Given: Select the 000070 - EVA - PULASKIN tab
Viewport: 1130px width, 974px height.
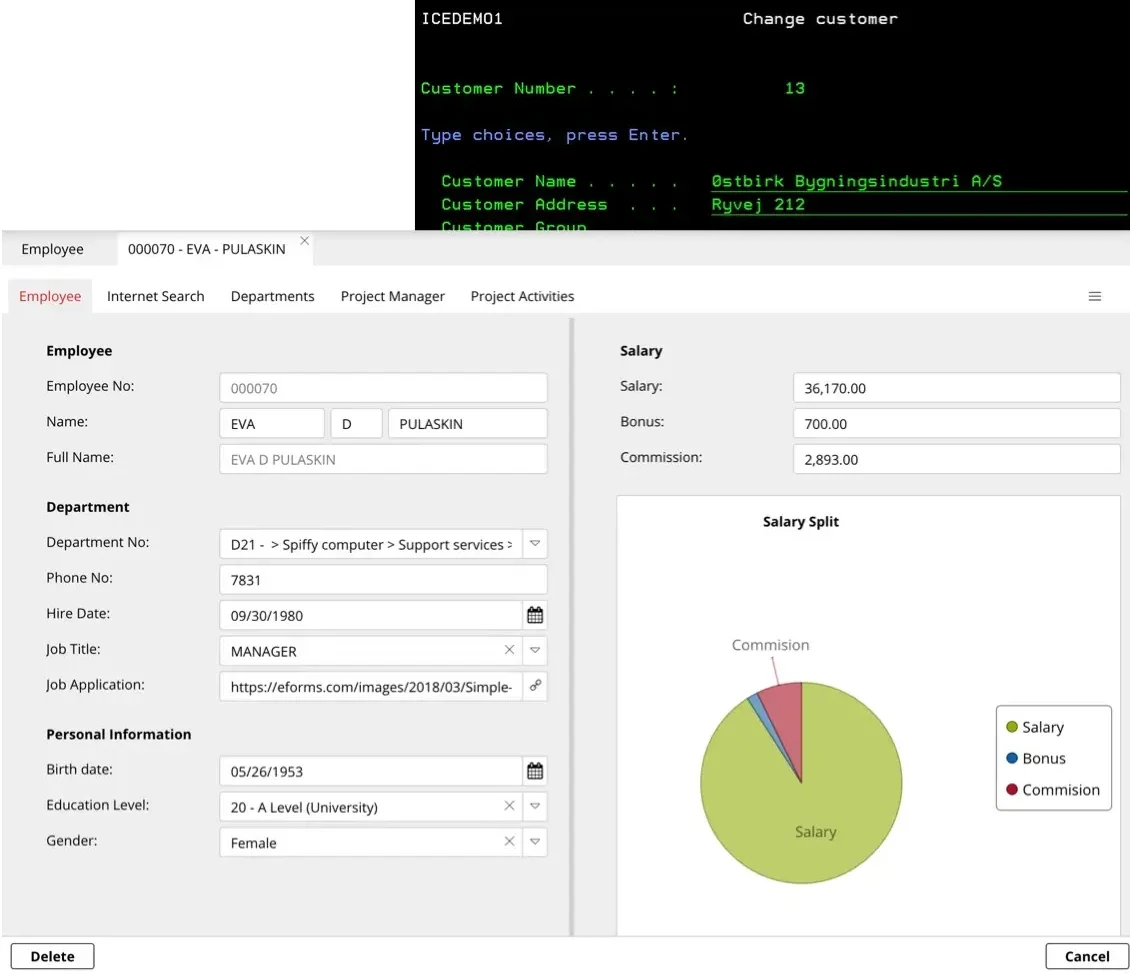Looking at the screenshot, I should coord(206,249).
